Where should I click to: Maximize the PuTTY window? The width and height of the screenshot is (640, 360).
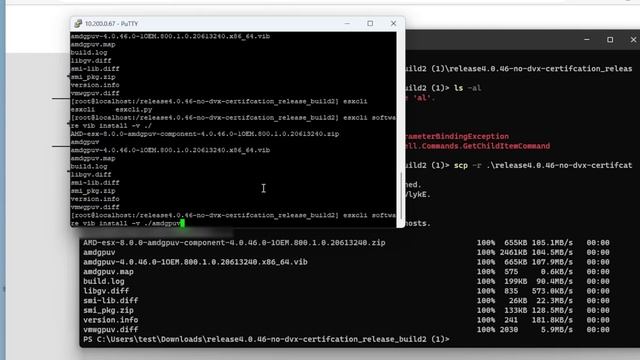370,24
